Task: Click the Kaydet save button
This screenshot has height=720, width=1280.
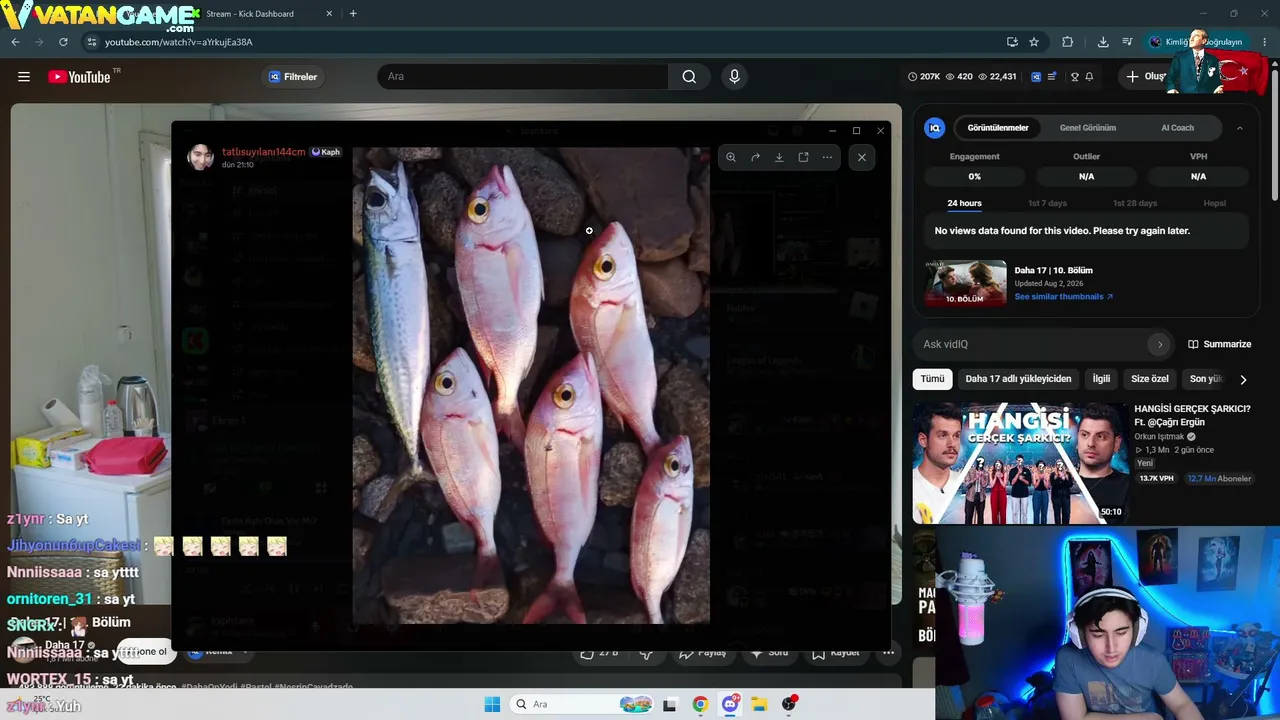Action: point(836,653)
